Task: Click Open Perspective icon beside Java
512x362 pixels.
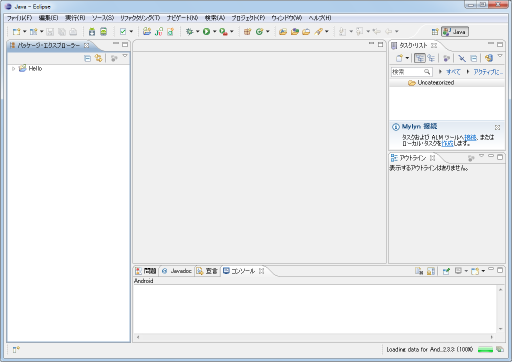Action: (435, 32)
